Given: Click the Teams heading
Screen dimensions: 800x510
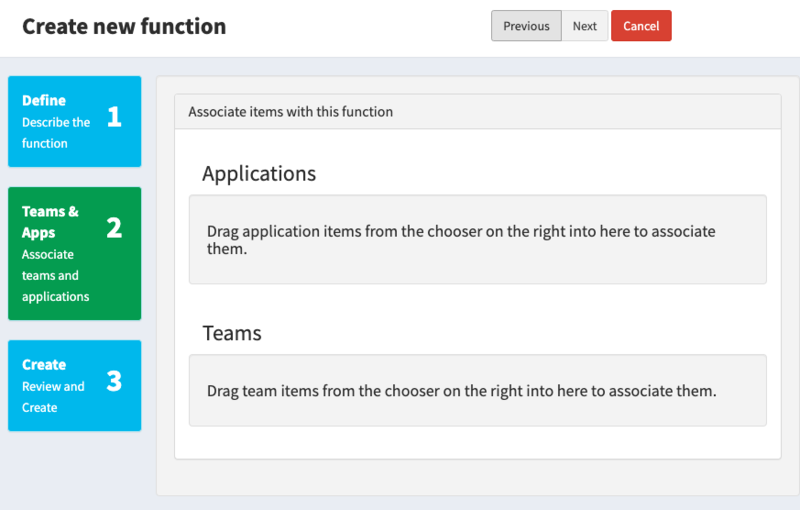Looking at the screenshot, I should [x=232, y=334].
